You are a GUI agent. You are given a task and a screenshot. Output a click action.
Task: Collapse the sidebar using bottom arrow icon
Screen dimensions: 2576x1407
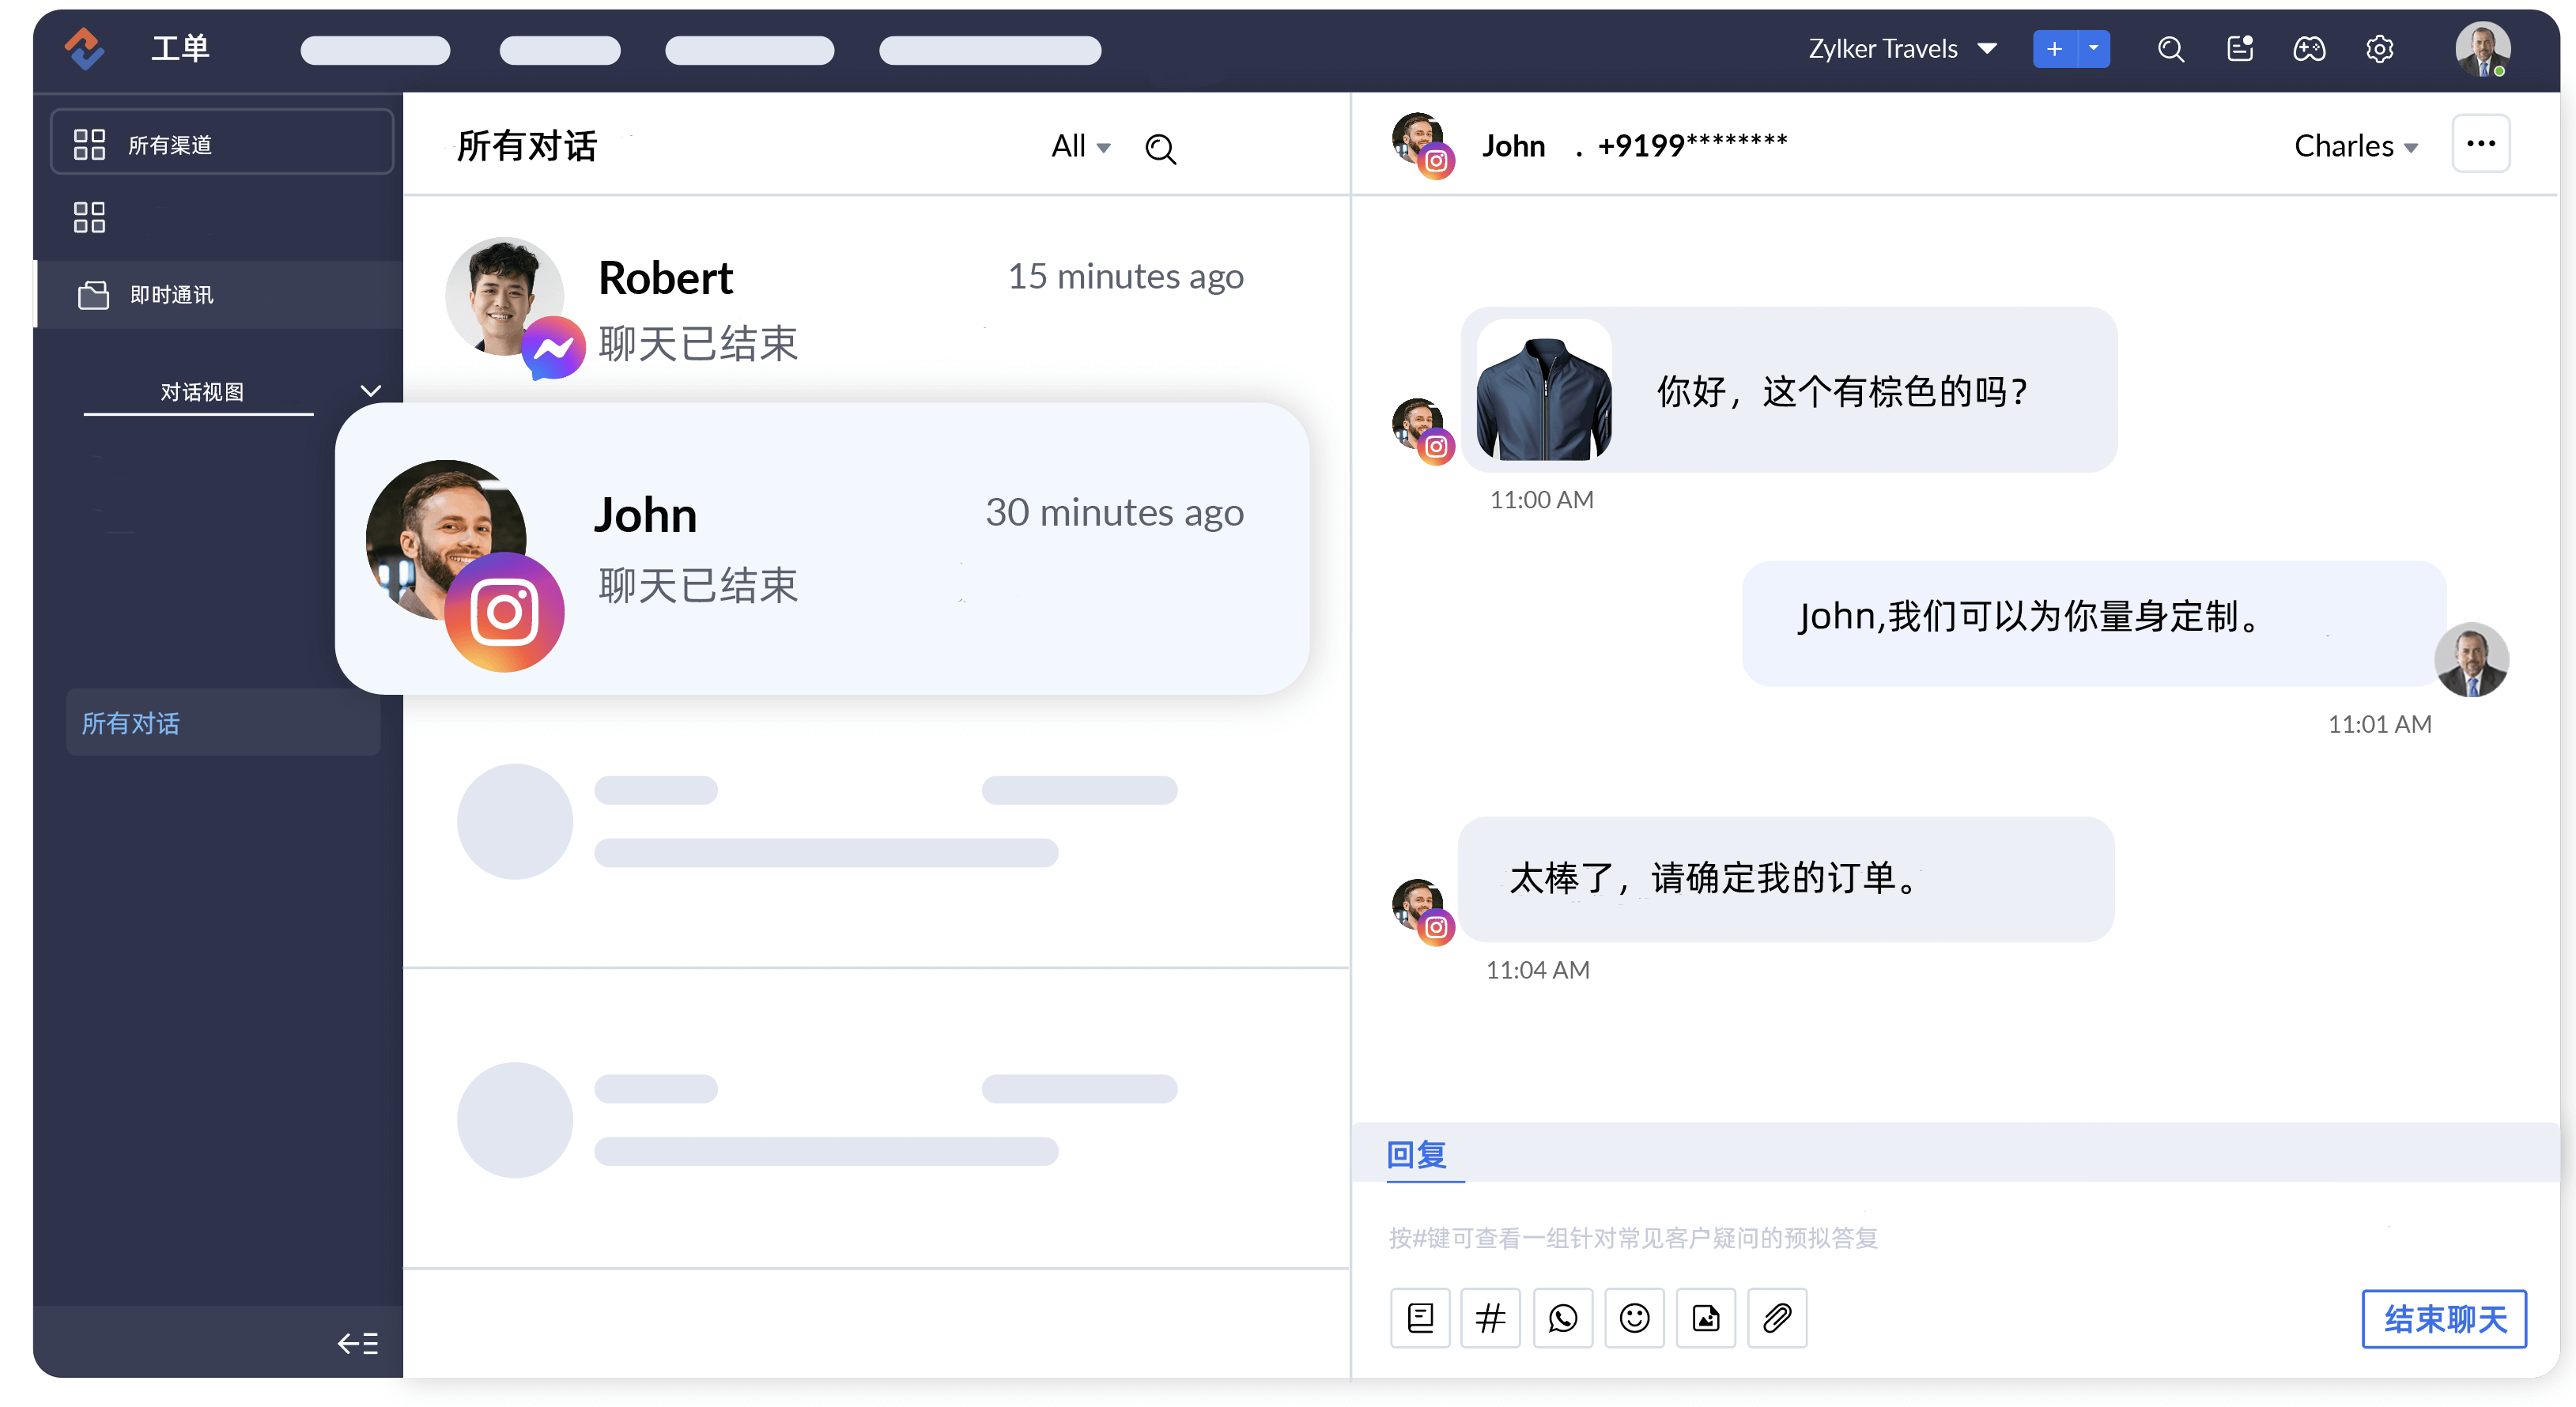357,1342
